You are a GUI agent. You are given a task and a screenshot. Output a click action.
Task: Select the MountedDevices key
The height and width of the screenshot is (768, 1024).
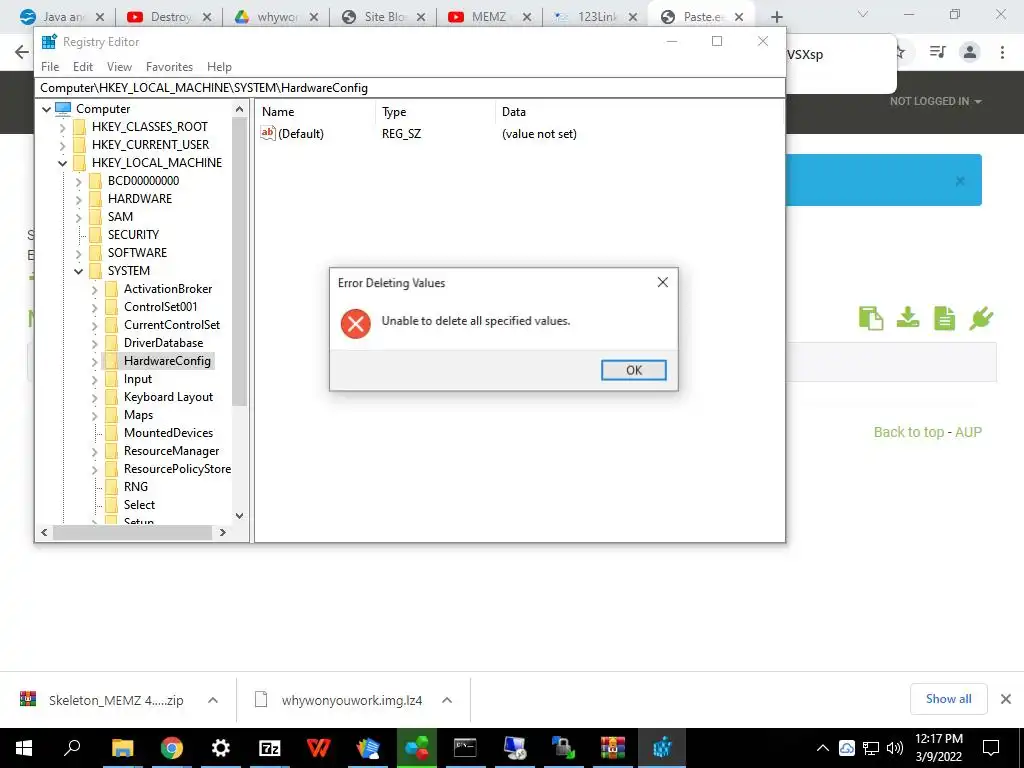point(168,433)
